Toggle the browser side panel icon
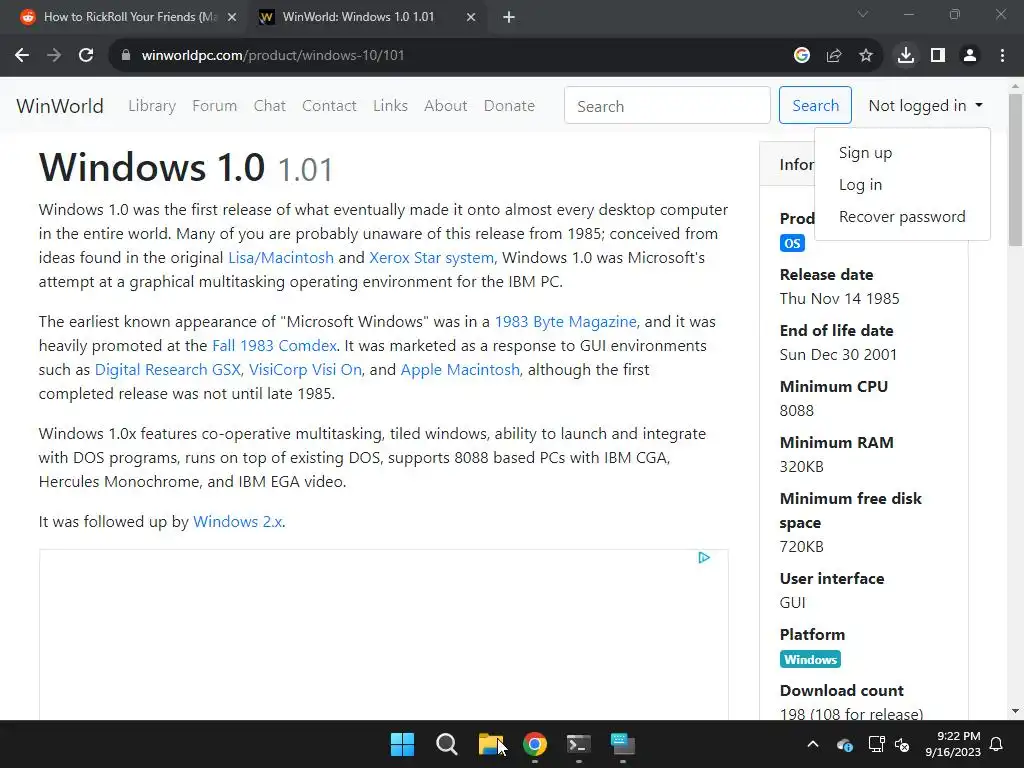Screen dimensions: 1024x768 click(x=938, y=56)
